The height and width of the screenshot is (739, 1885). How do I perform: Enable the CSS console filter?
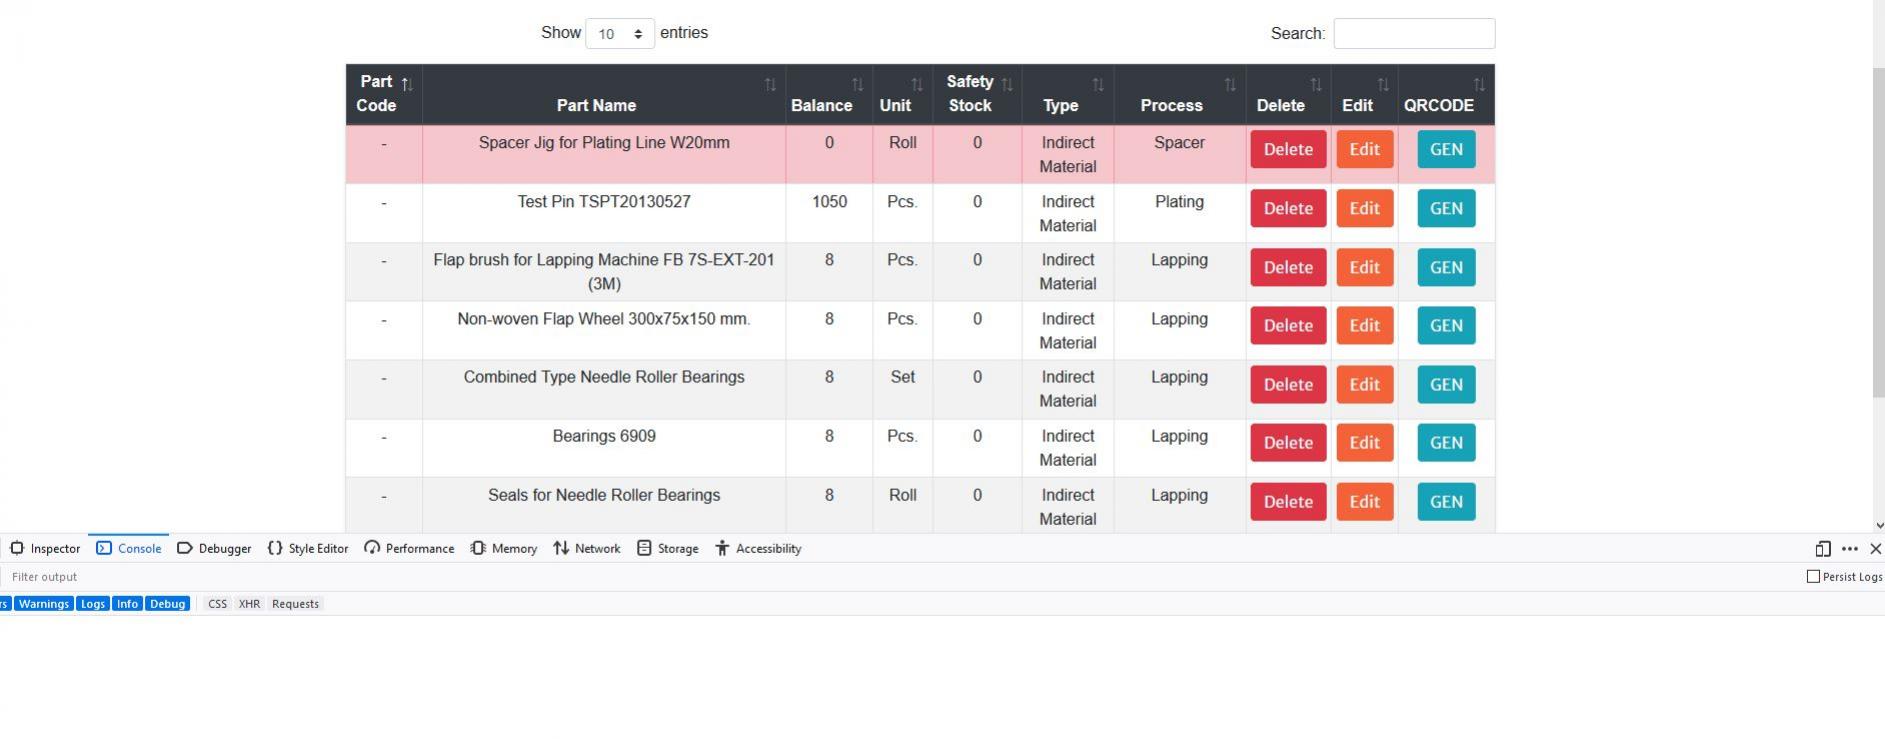(217, 604)
